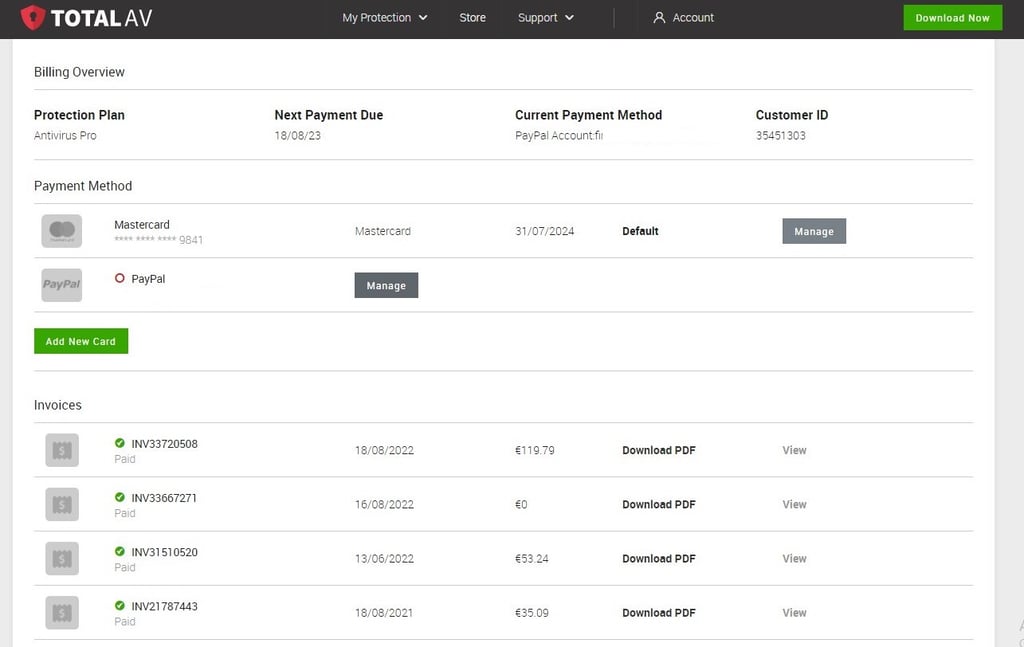The image size is (1024, 647).
Task: Click green paid checkmark of INV33720508
Action: [120, 443]
